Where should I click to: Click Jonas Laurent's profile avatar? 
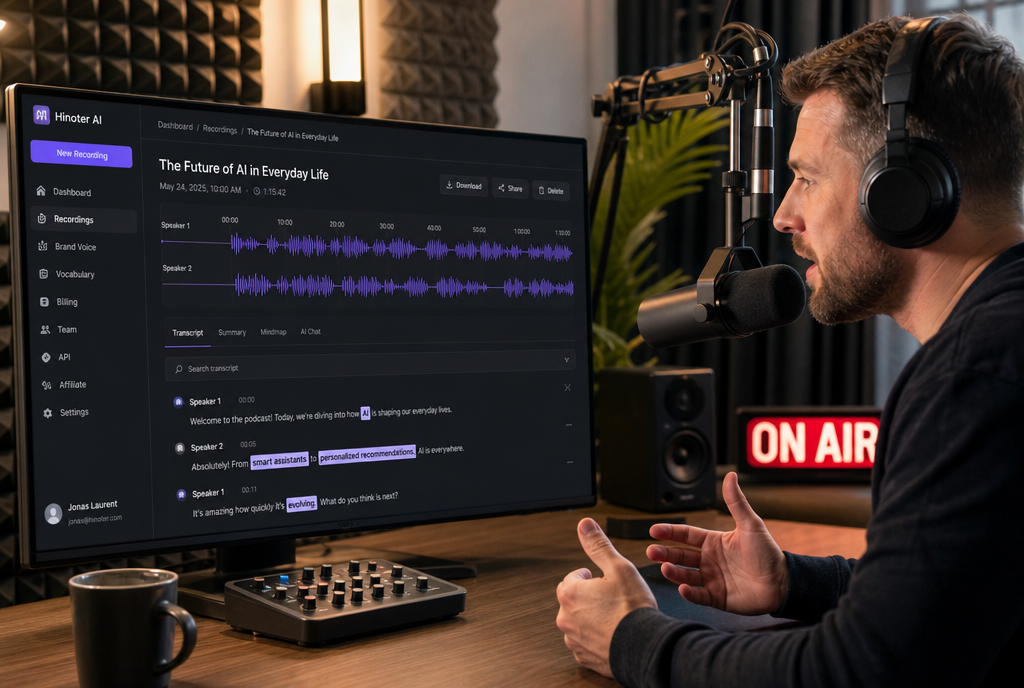click(53, 514)
